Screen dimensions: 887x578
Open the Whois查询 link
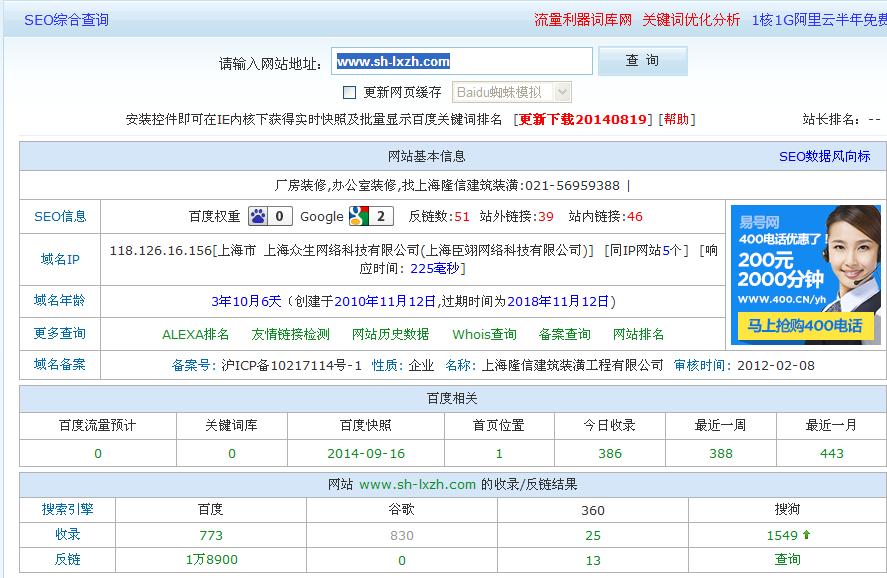tap(484, 334)
